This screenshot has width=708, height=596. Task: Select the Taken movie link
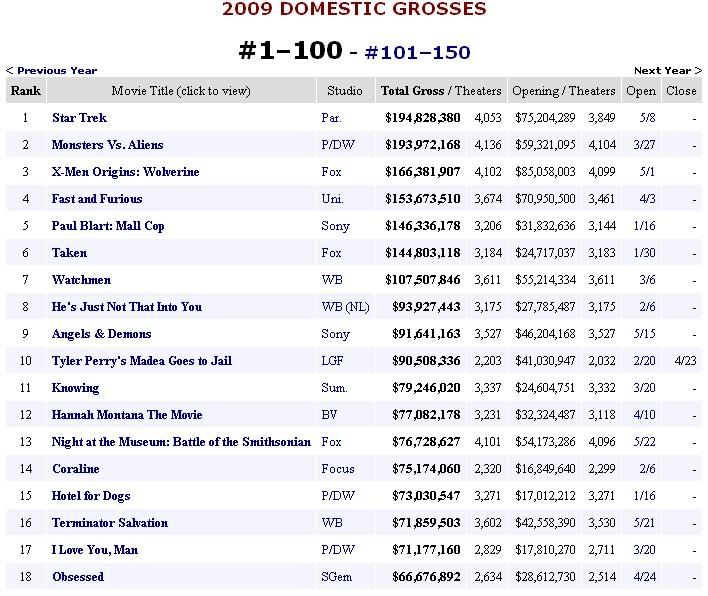[x=69, y=253]
